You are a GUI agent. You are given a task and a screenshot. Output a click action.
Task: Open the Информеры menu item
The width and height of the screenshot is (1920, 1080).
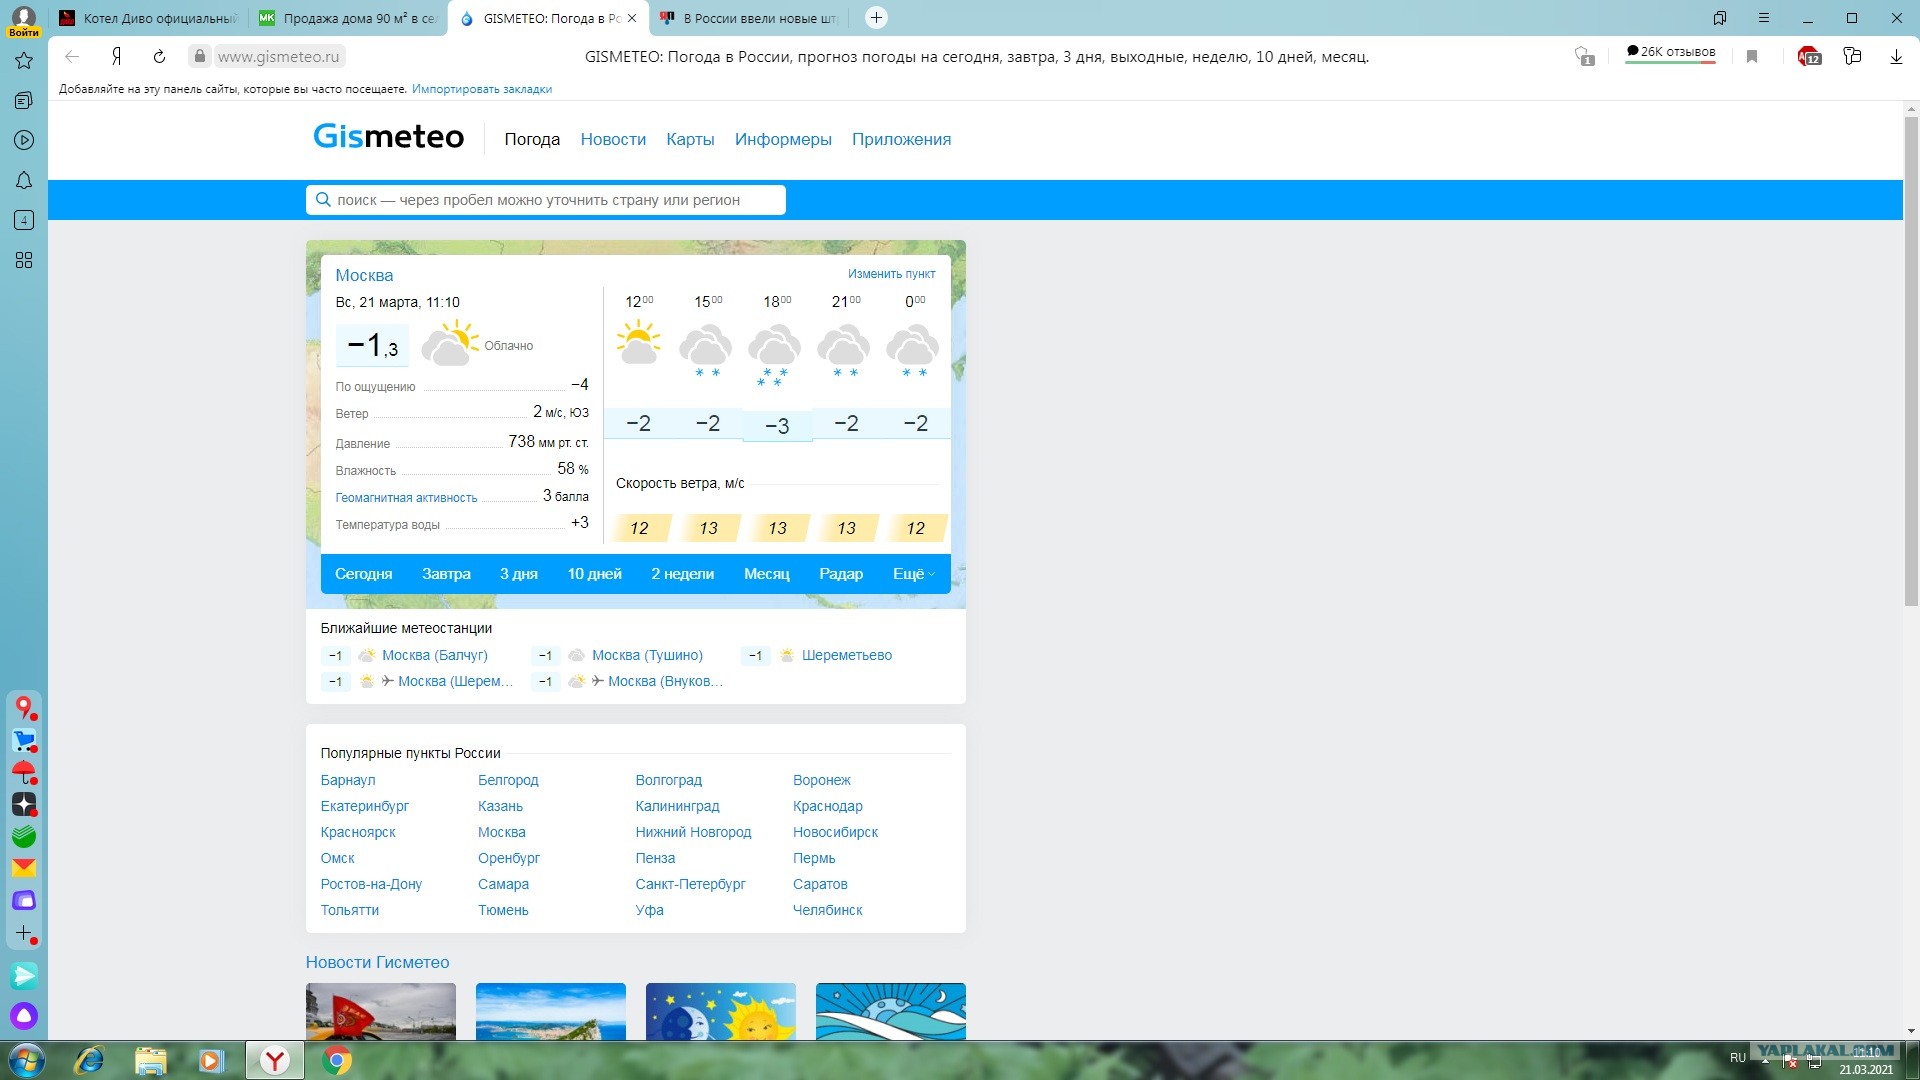coord(783,140)
